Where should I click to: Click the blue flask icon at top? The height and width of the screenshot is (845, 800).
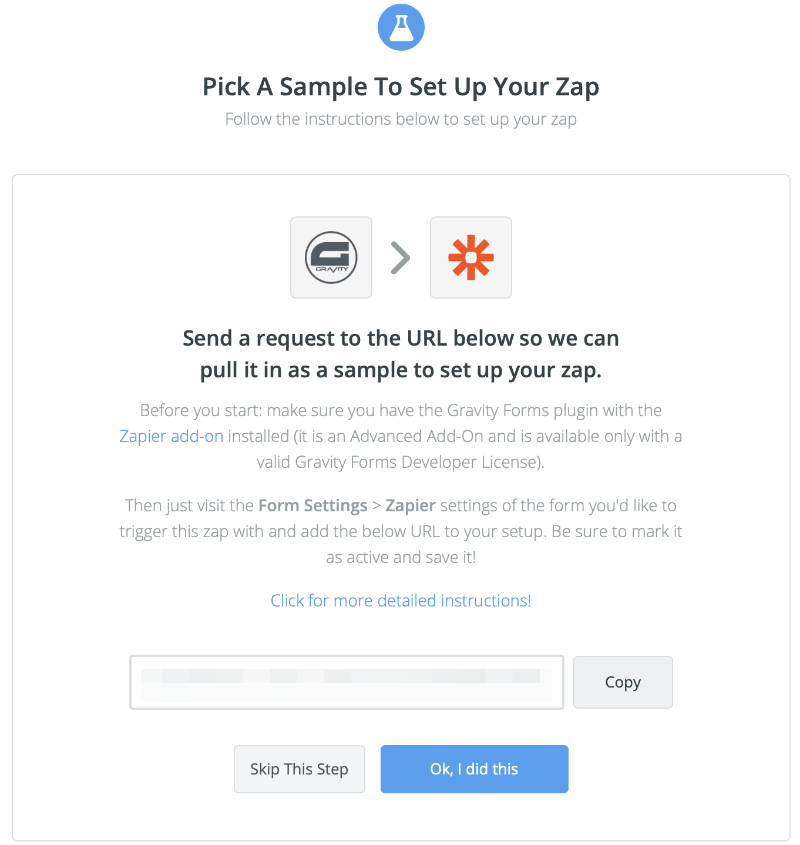click(401, 27)
